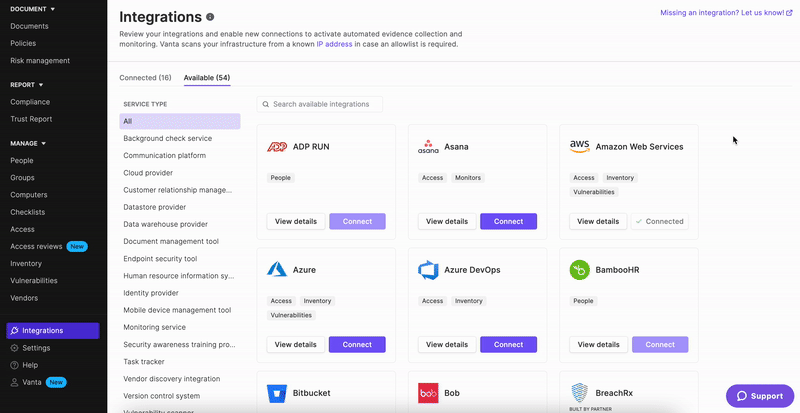The height and width of the screenshot is (413, 800).
Task: View details for ADP RUN
Action: click(296, 222)
